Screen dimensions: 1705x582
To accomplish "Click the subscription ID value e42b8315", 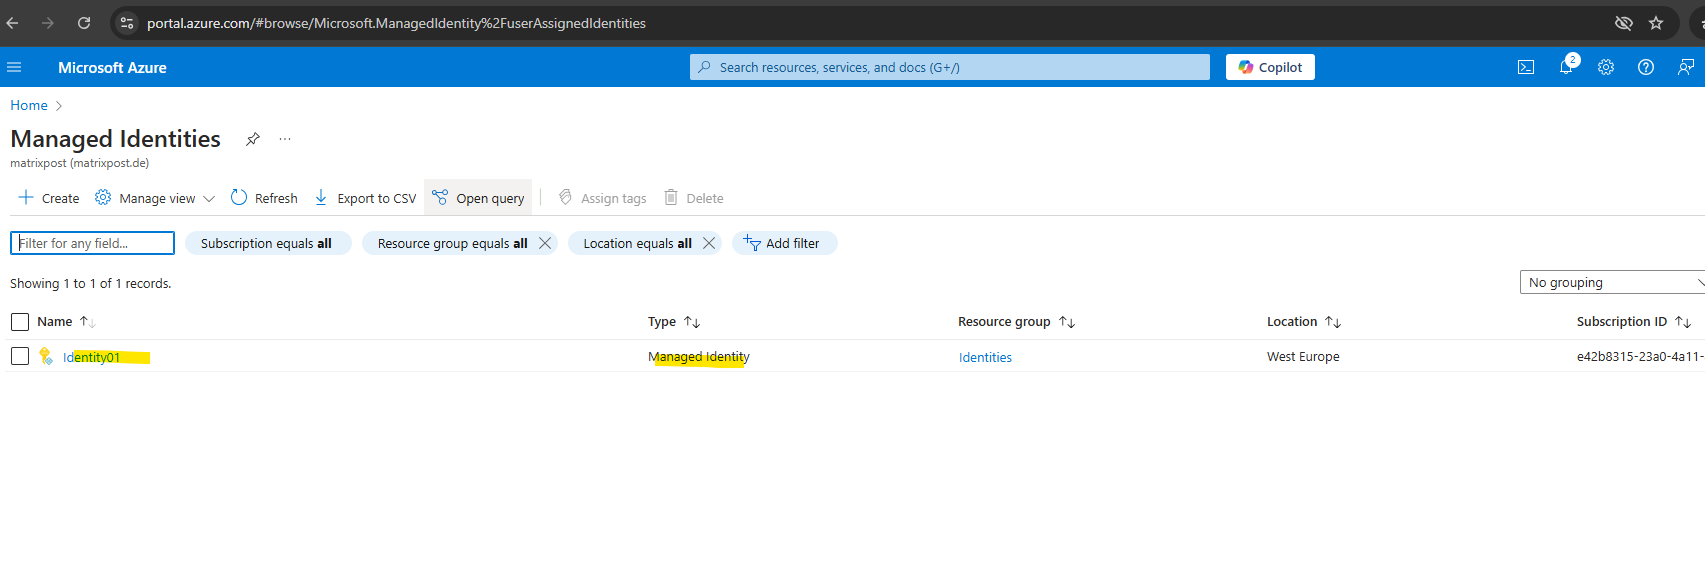I will 1641,357.
